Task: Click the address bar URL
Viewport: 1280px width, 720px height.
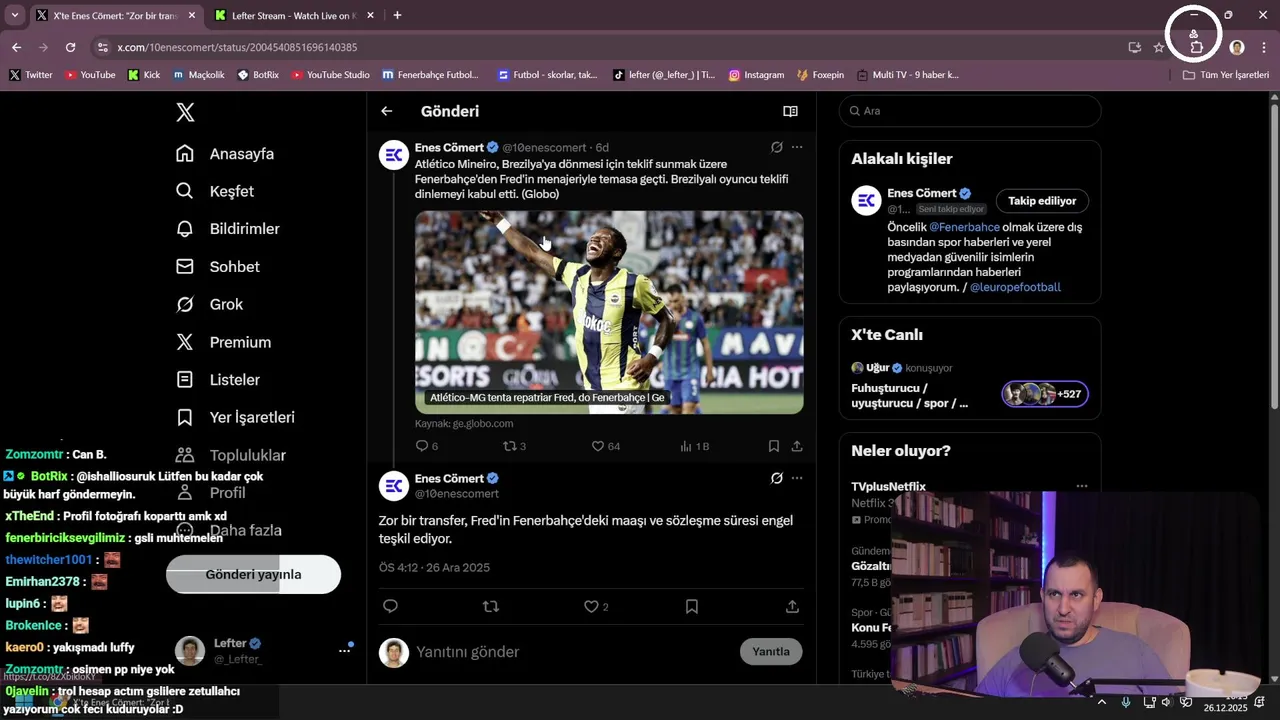Action: click(x=237, y=47)
